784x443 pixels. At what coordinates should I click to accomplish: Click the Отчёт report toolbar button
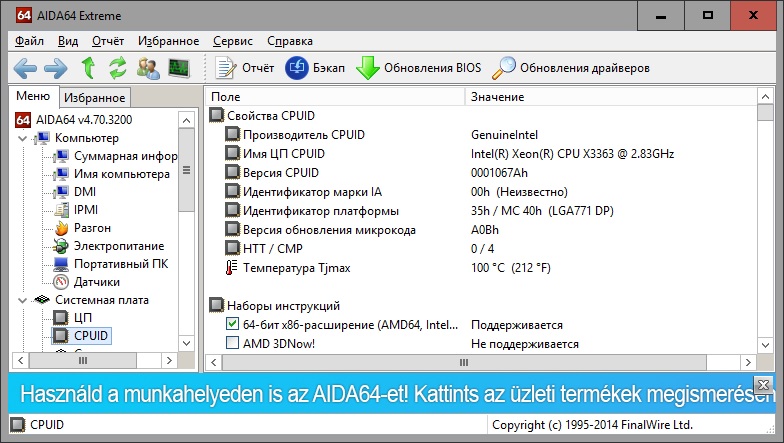pyautogui.click(x=244, y=68)
